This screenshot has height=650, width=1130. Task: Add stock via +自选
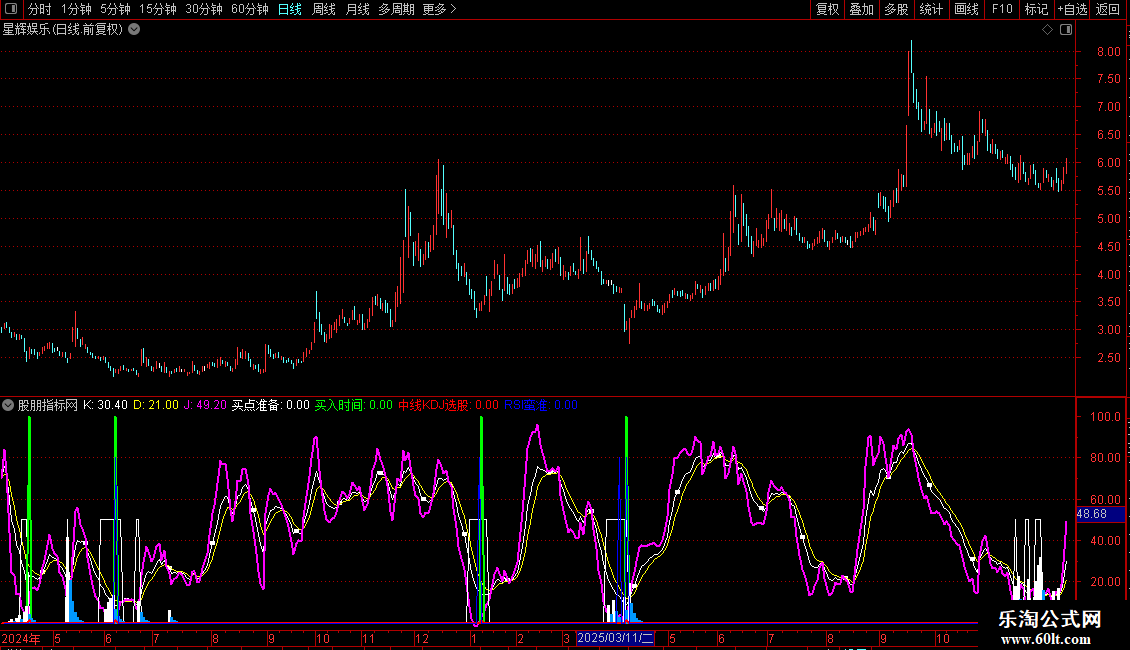pos(1072,9)
